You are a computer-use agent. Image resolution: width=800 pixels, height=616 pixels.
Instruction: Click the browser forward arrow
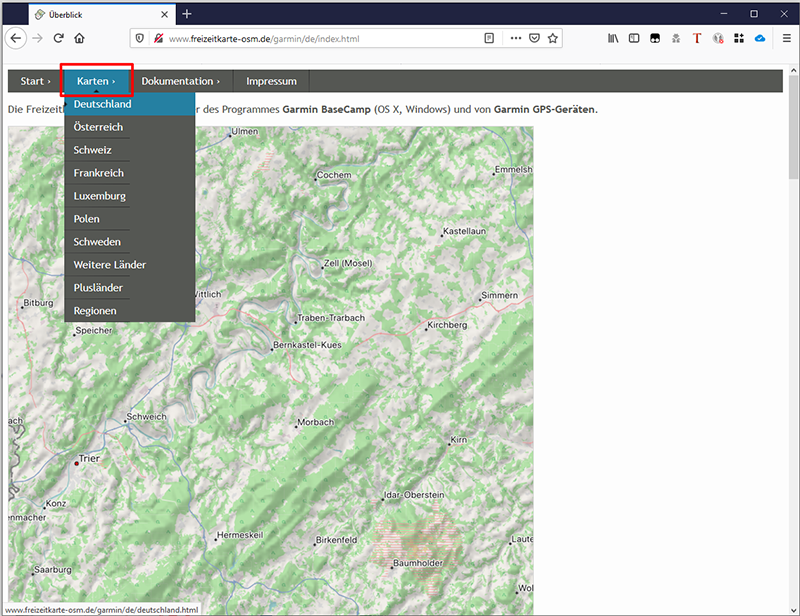point(37,38)
